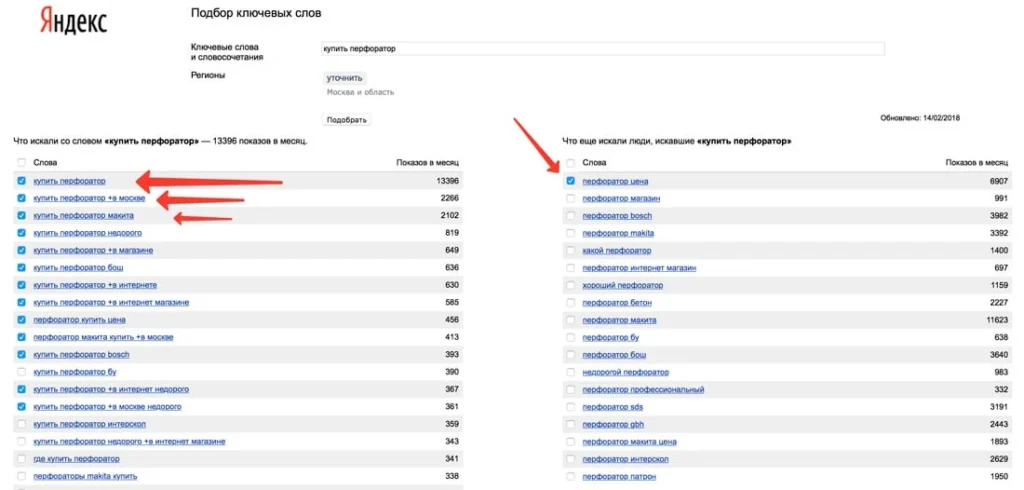Viewport: 1024px width, 490px height.
Task: Check the 'хороший перфоратор' checkbox
Action: pyautogui.click(x=571, y=285)
